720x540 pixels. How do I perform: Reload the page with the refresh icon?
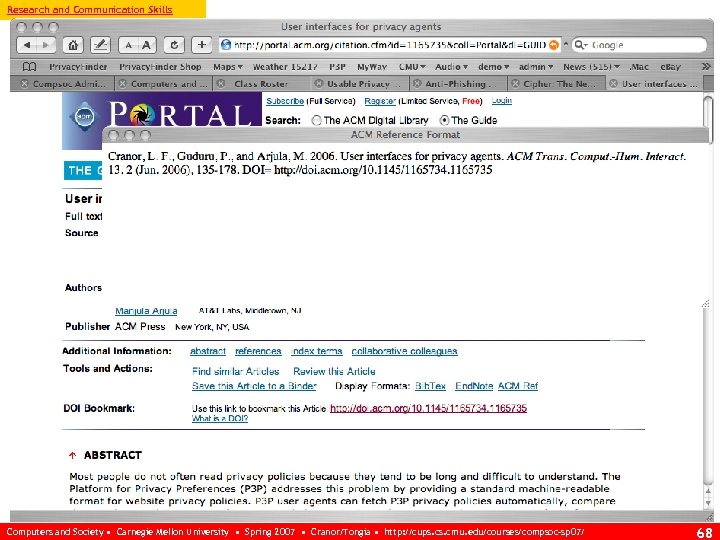tap(174, 45)
